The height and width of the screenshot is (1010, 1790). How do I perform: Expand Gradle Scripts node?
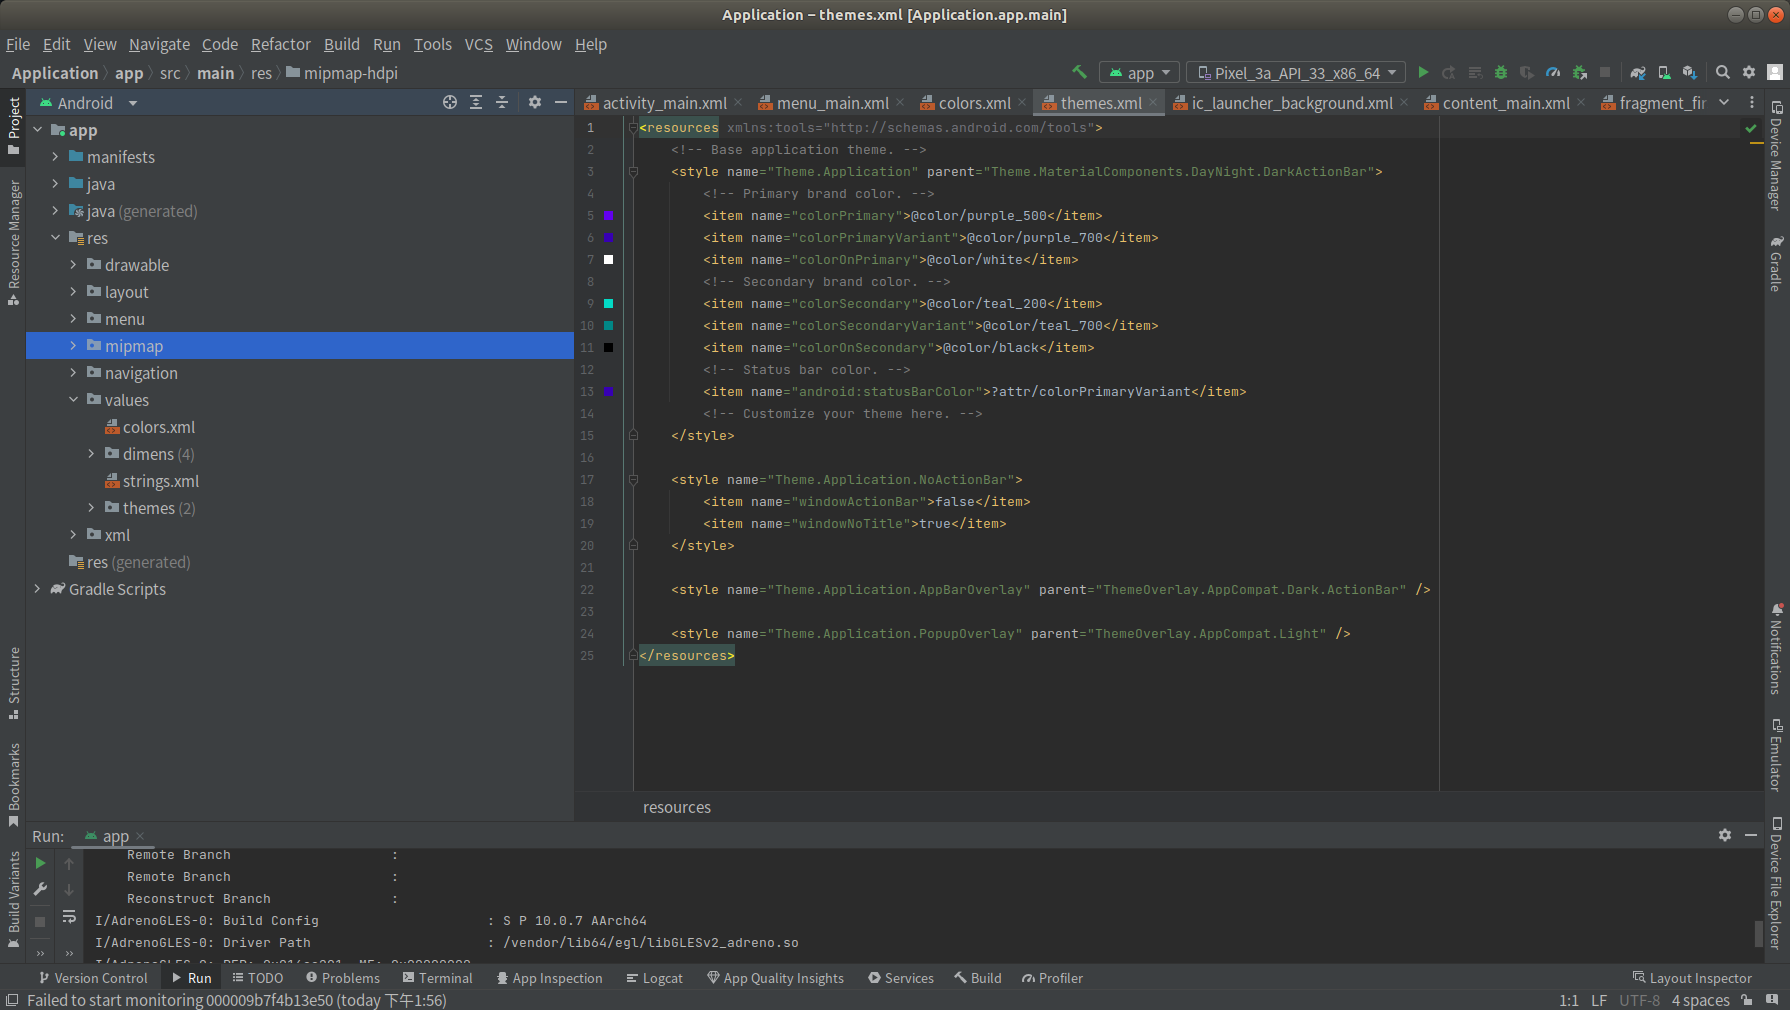pyautogui.click(x=37, y=588)
